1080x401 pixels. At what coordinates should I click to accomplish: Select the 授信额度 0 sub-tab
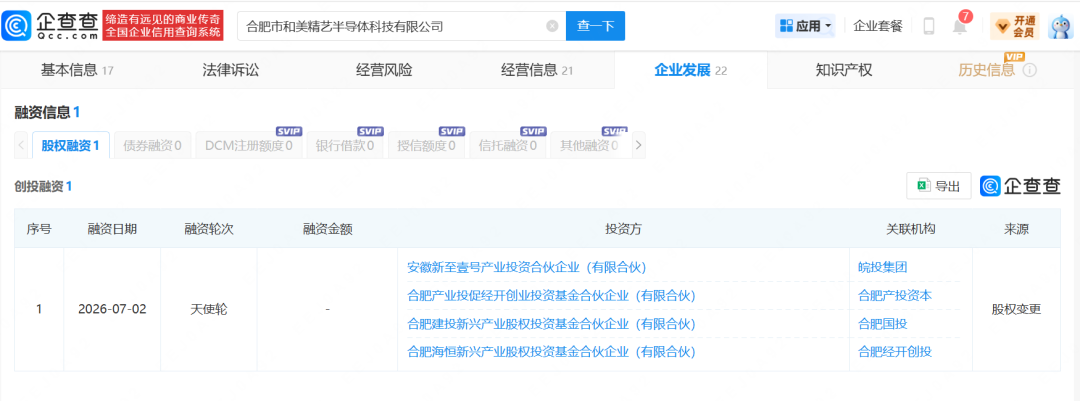tap(426, 145)
